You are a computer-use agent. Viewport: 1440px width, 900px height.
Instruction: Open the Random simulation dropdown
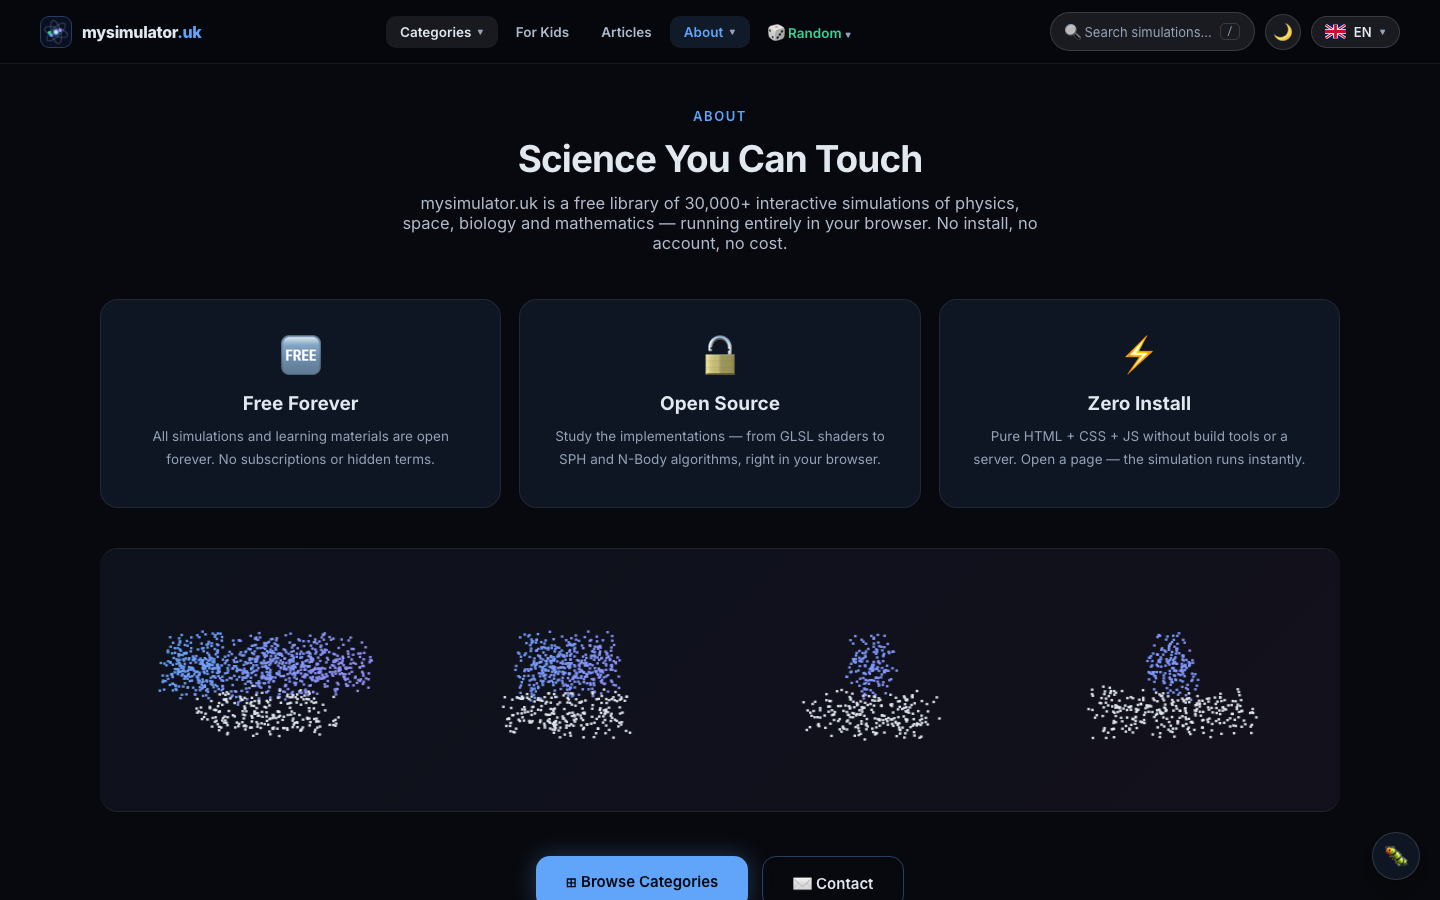(x=810, y=33)
